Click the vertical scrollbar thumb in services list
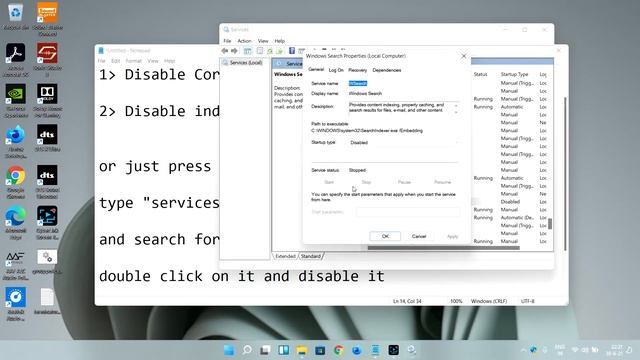The height and width of the screenshot is (360, 640). (550, 224)
